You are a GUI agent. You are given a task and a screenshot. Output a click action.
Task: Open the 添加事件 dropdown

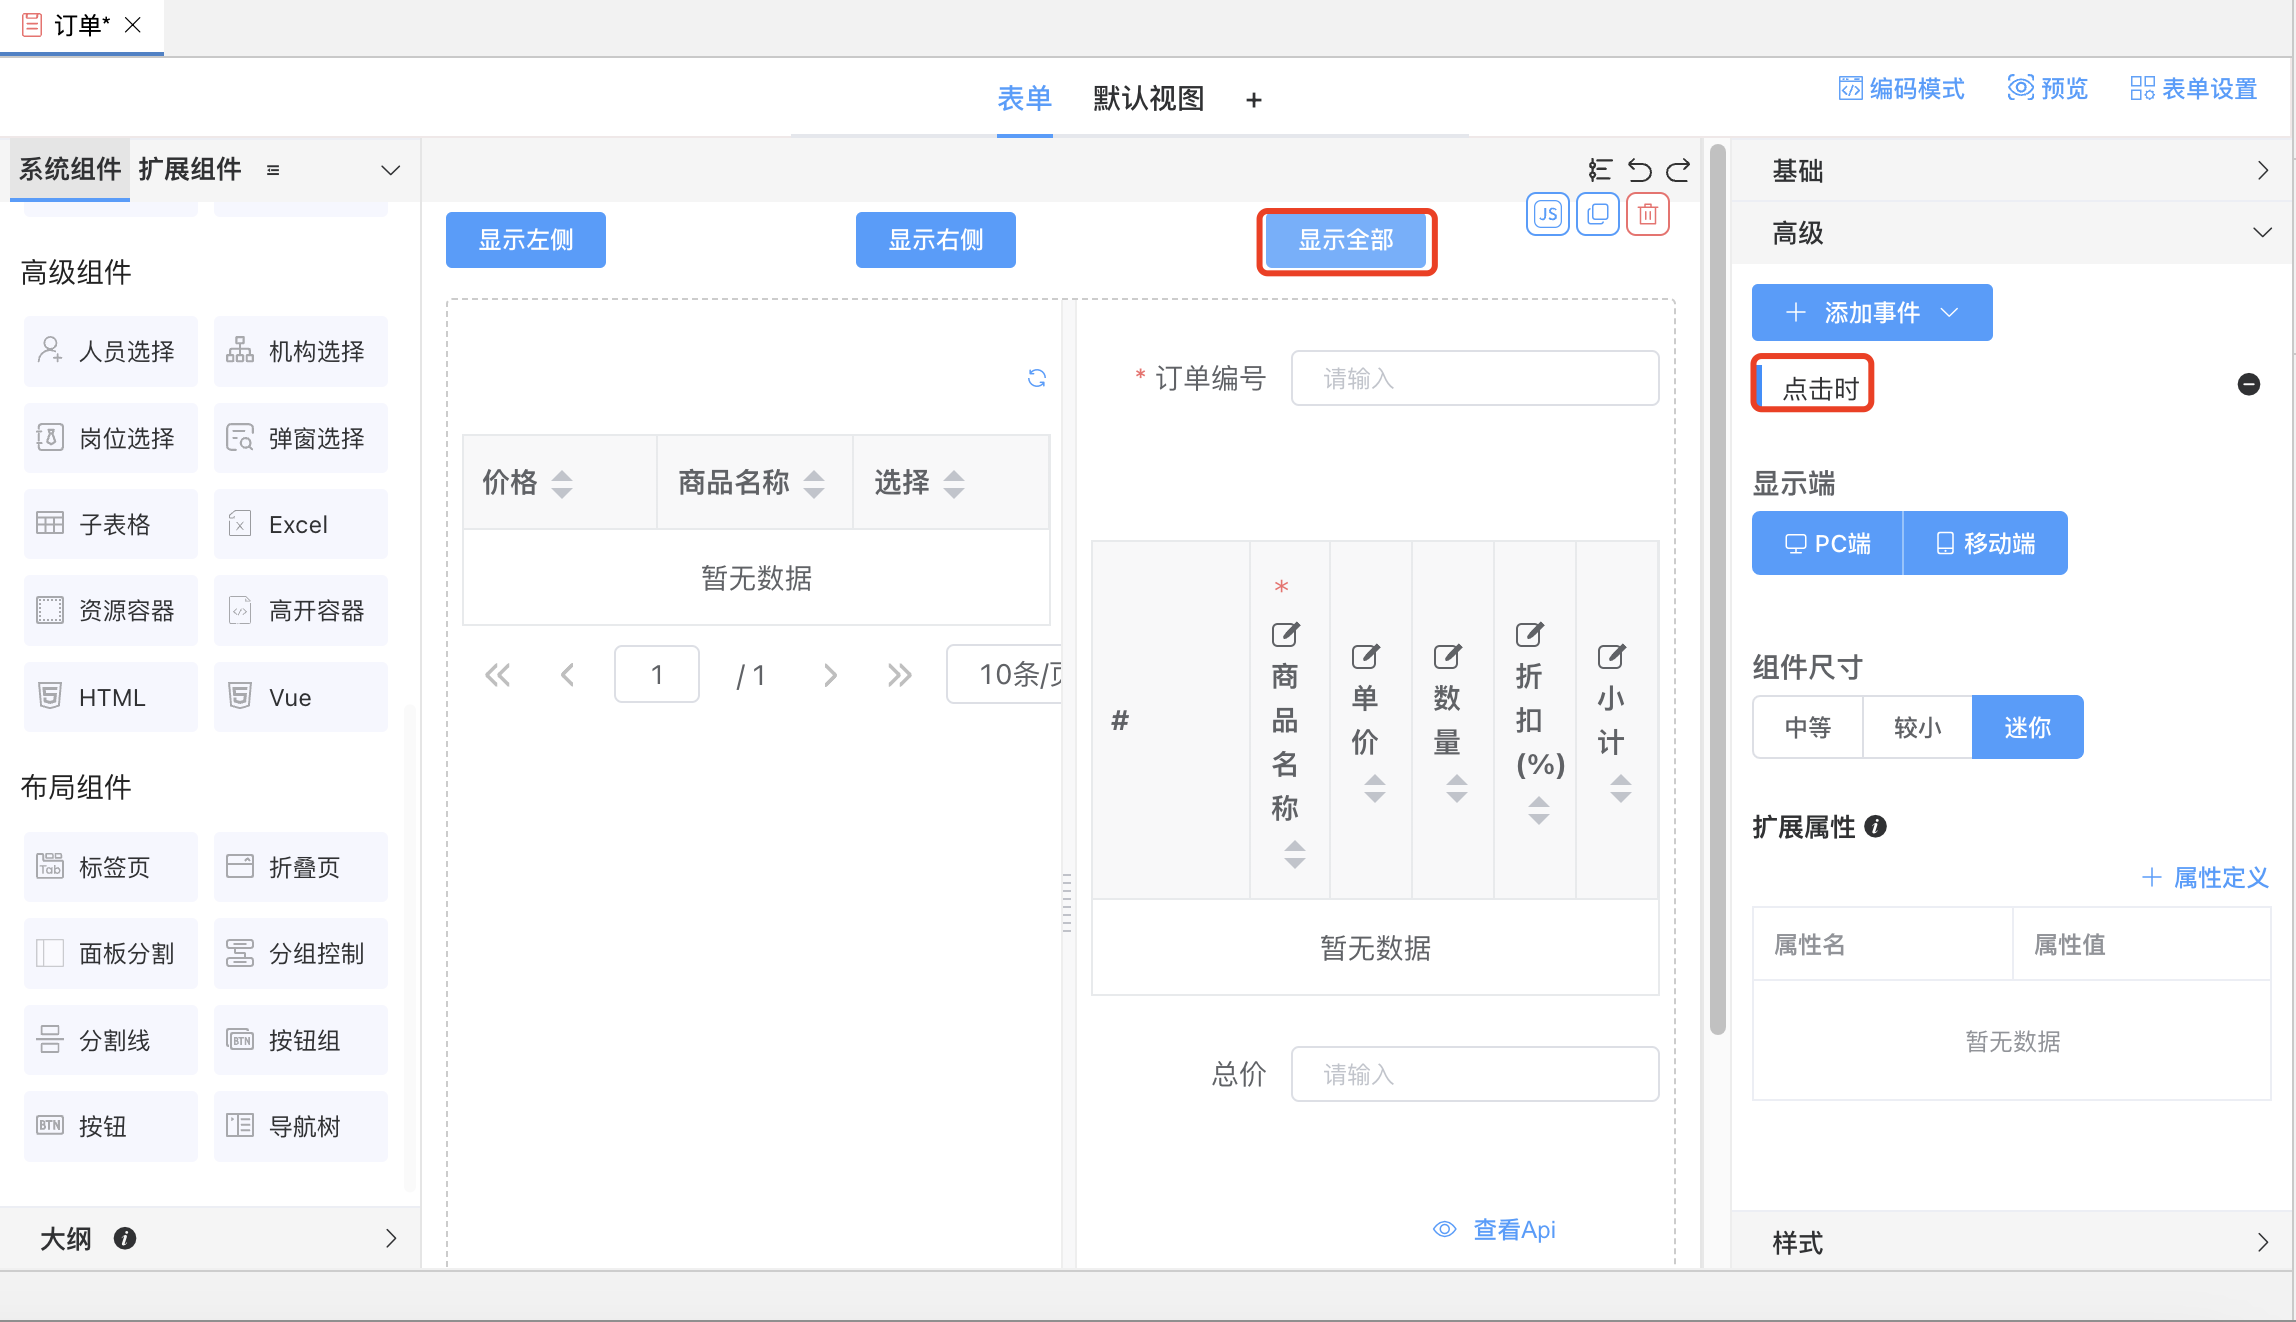click(x=1871, y=313)
